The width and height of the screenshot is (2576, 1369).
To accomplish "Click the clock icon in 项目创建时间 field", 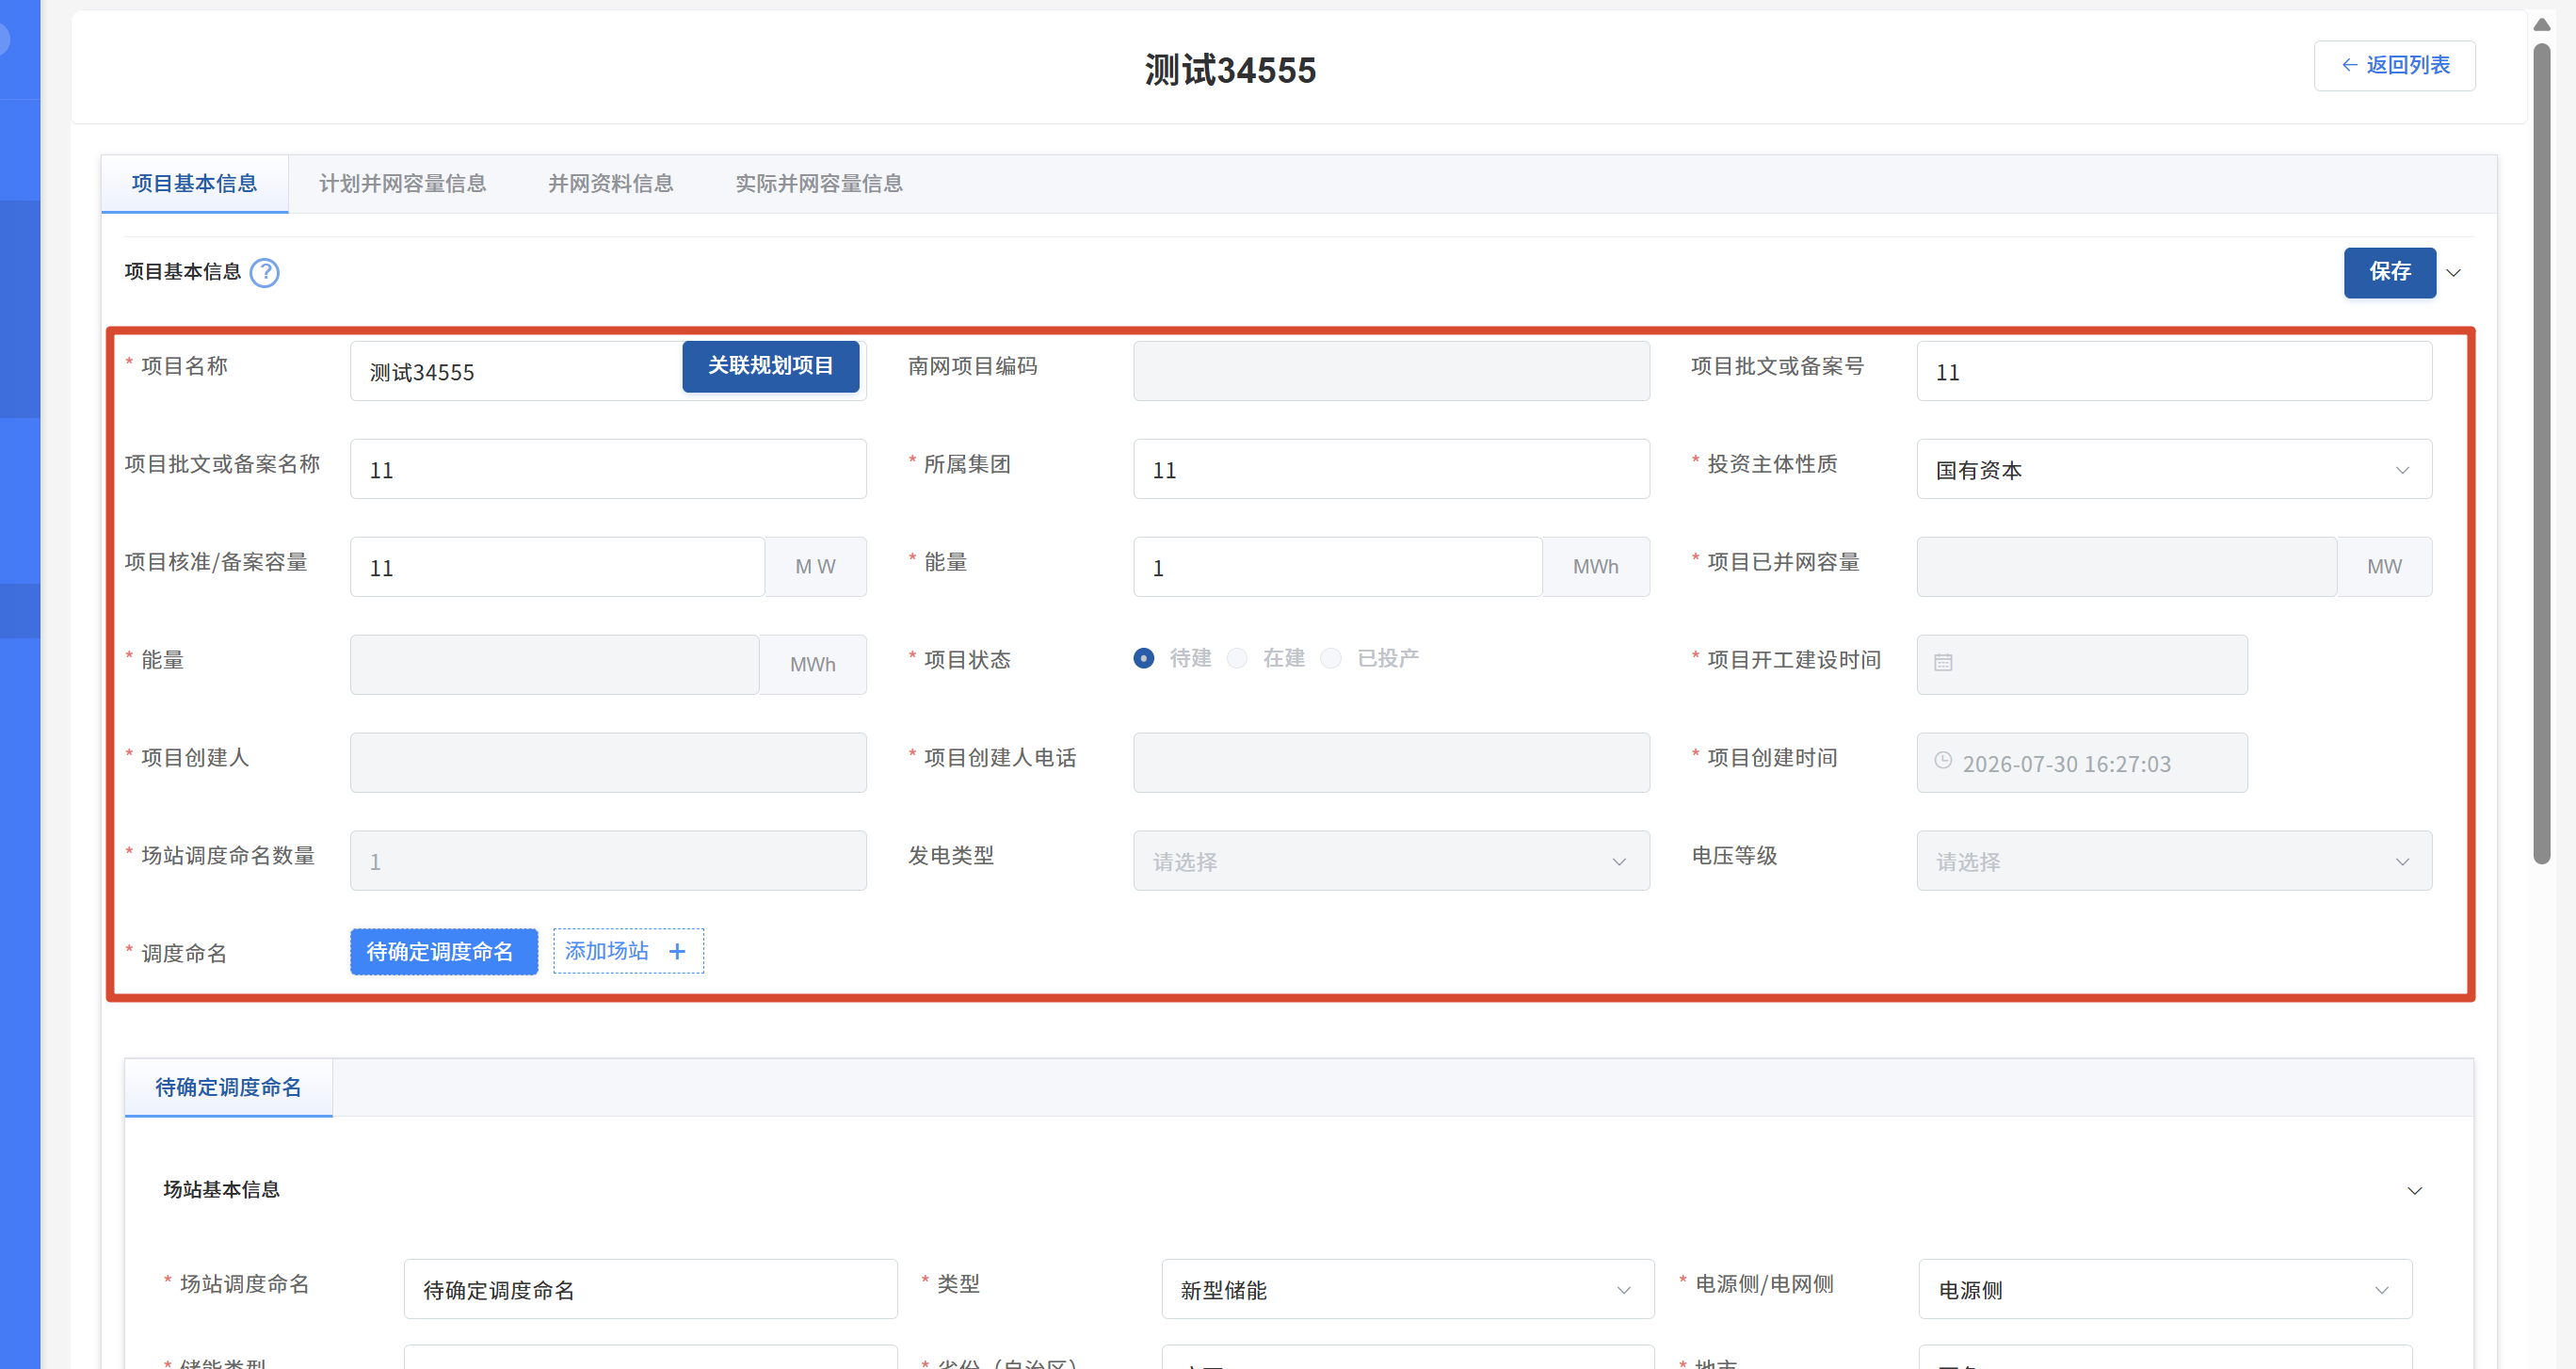I will 1942,761.
